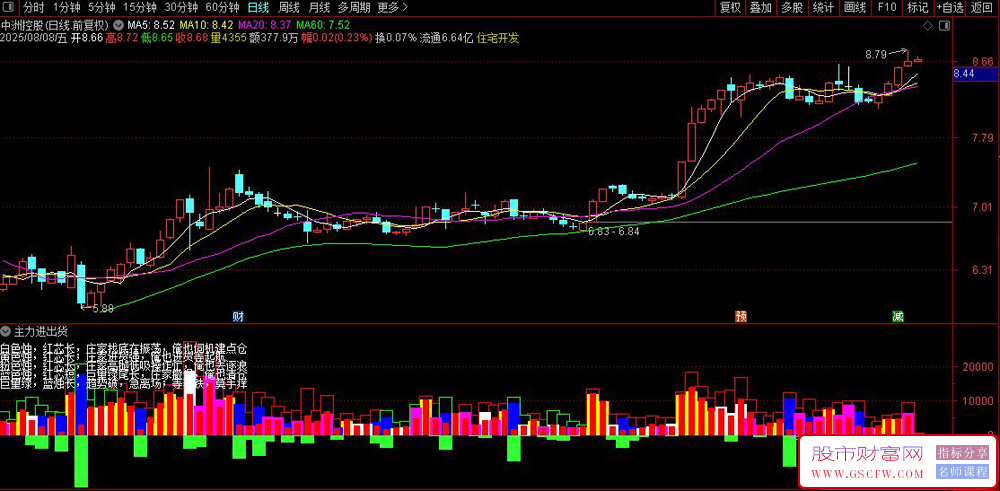Open the 财 financial report marker
Image resolution: width=1000 pixels, height=491 pixels.
pyautogui.click(x=237, y=316)
